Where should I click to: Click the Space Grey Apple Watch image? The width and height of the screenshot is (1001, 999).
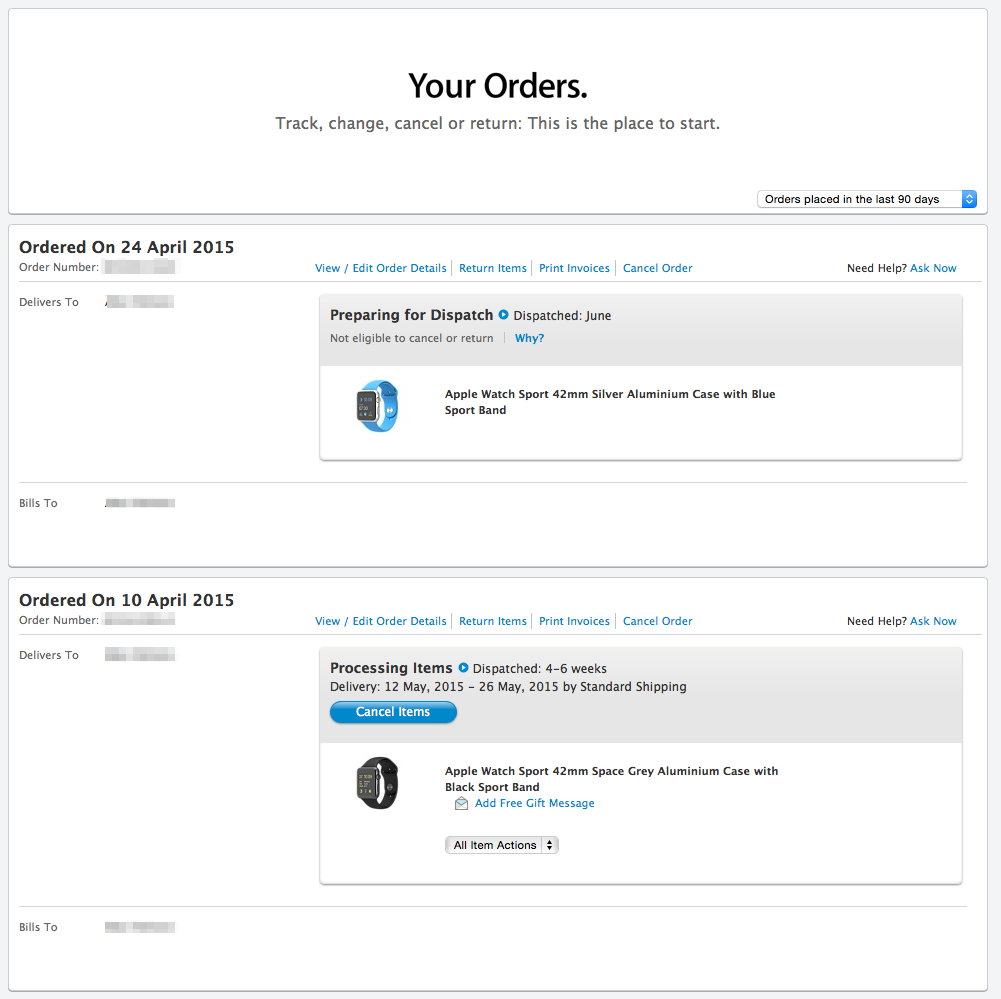[377, 783]
